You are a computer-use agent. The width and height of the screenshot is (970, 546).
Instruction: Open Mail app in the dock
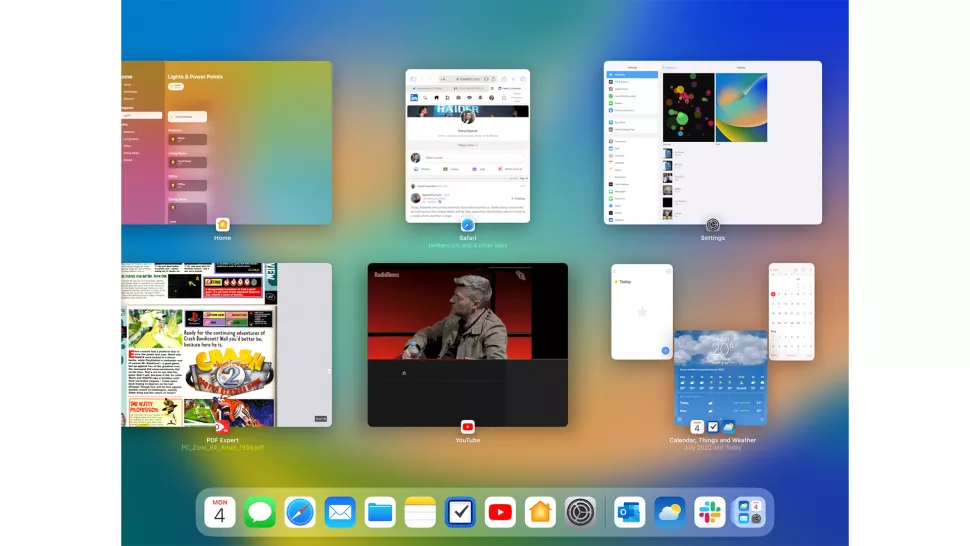click(340, 512)
